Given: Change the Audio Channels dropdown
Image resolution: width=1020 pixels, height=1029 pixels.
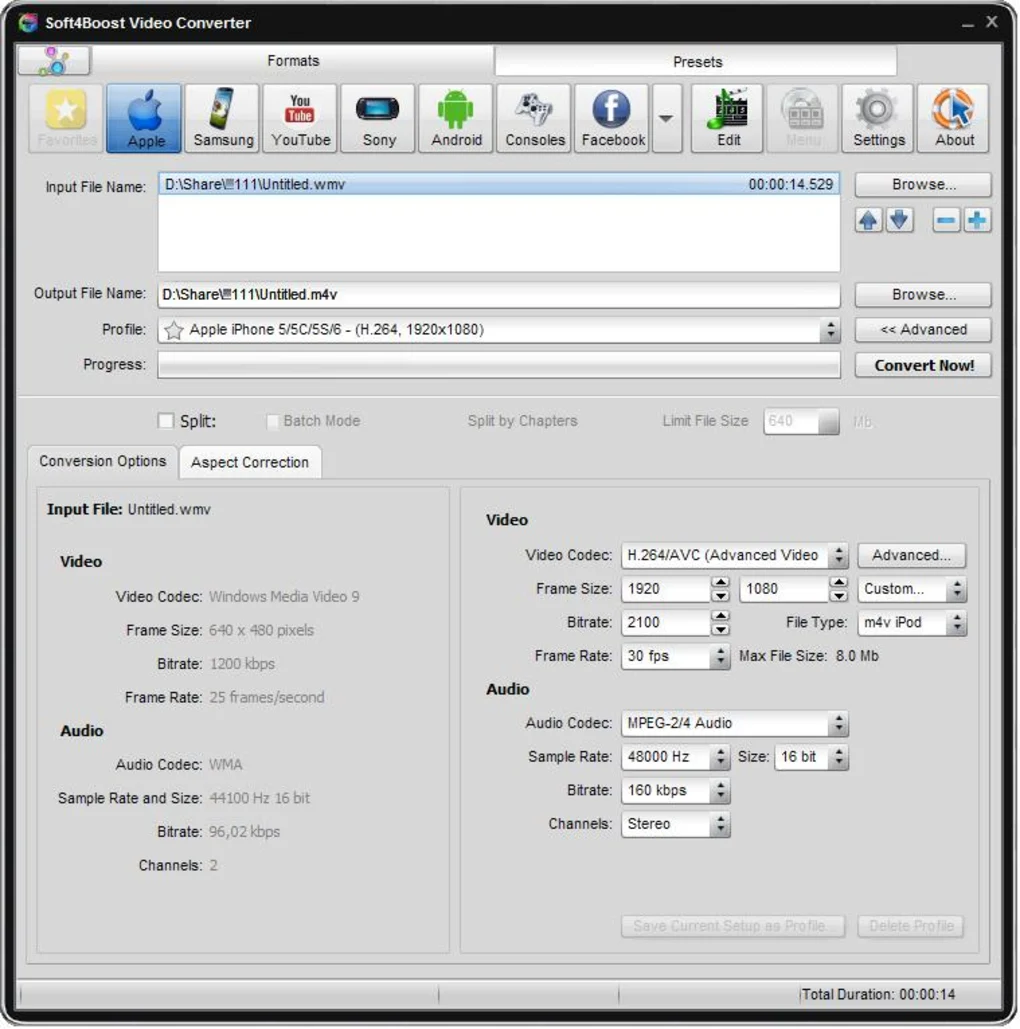Looking at the screenshot, I should 719,824.
